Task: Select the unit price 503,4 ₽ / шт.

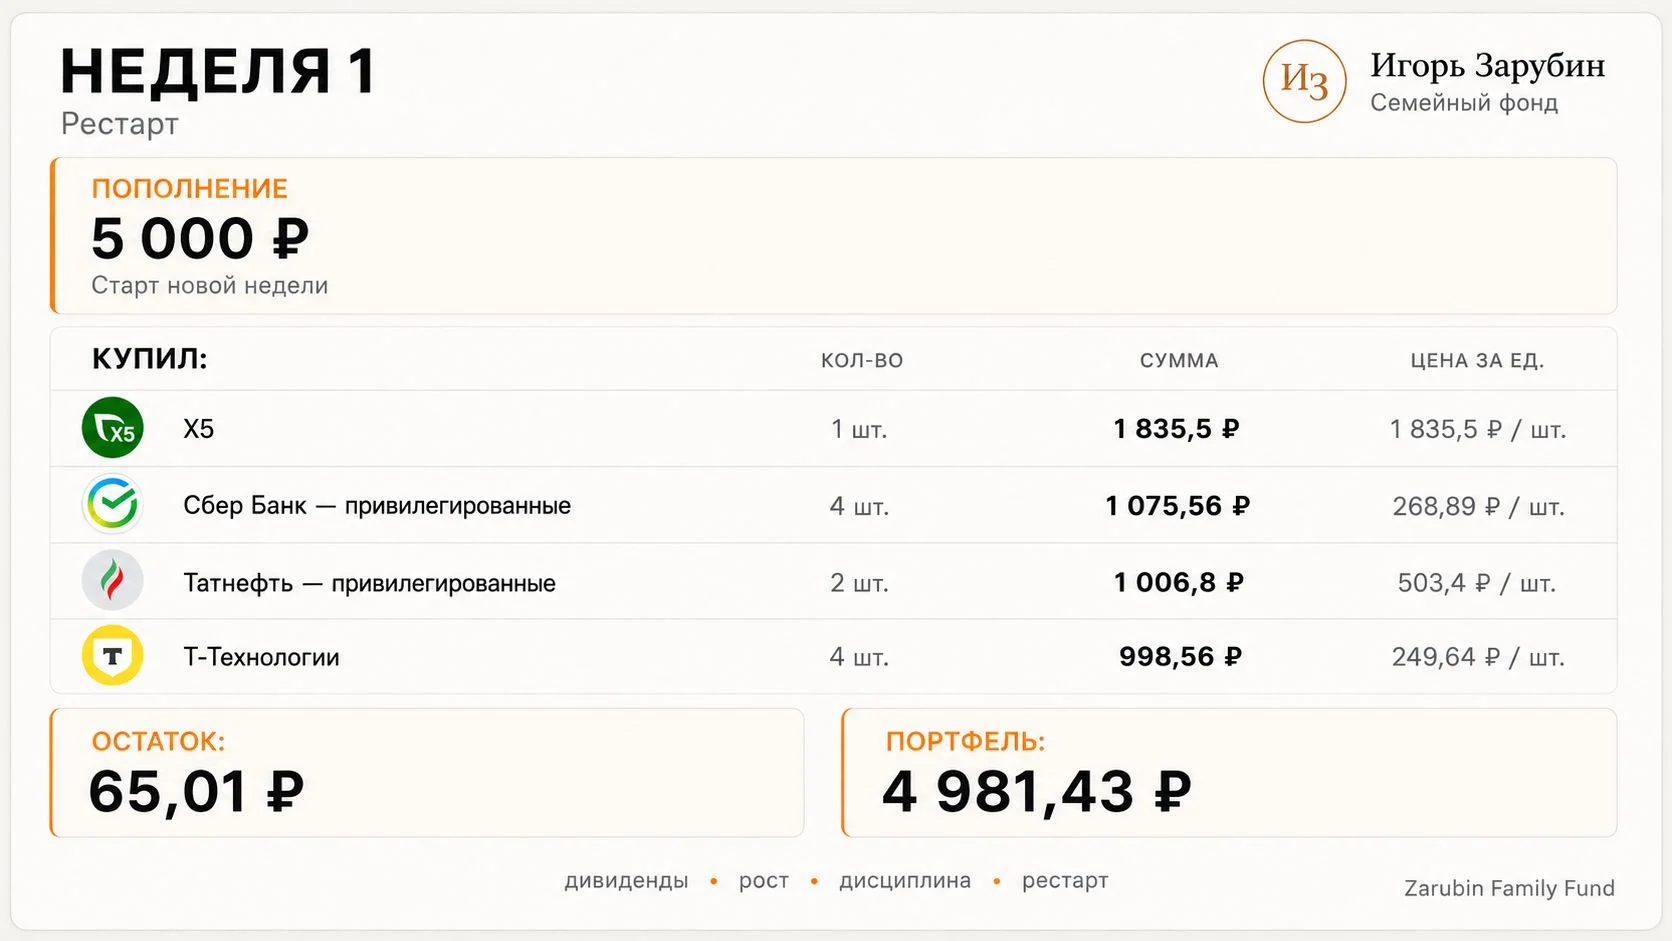Action: click(1477, 583)
